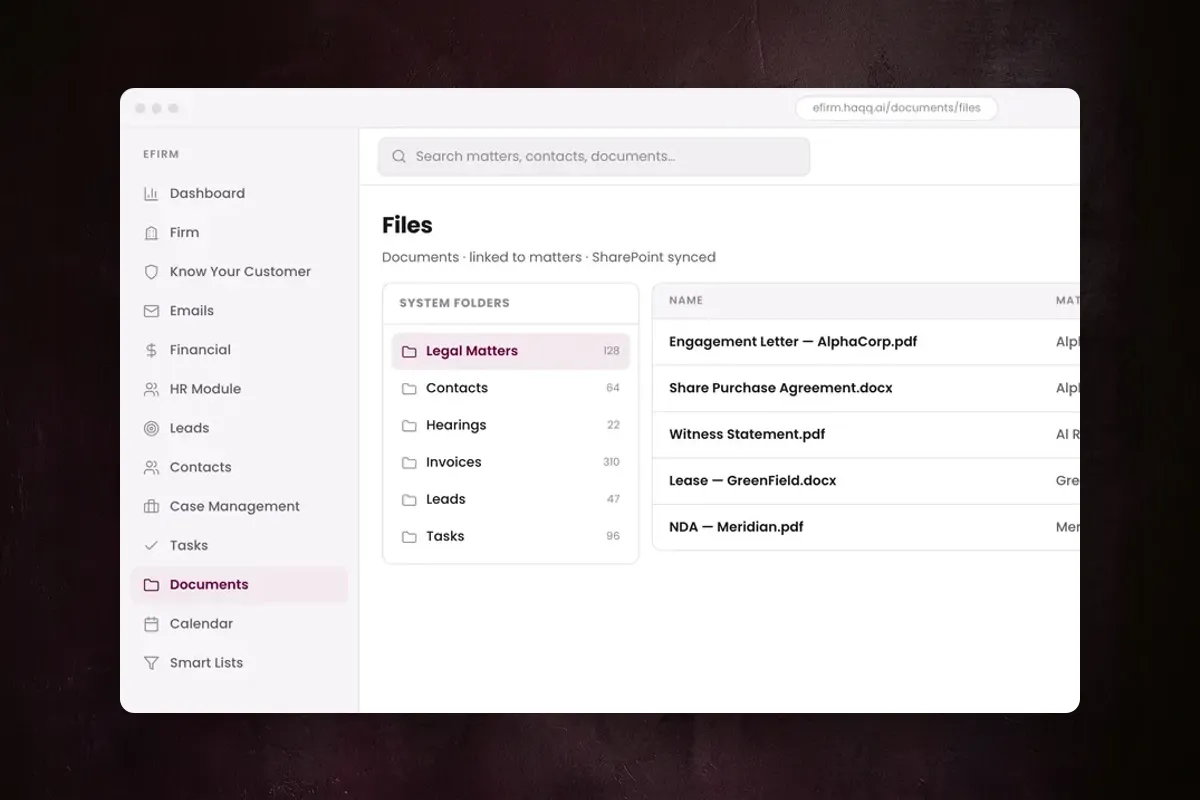The height and width of the screenshot is (800, 1200).
Task: Click the EFIRM label in sidebar
Action: tap(161, 155)
